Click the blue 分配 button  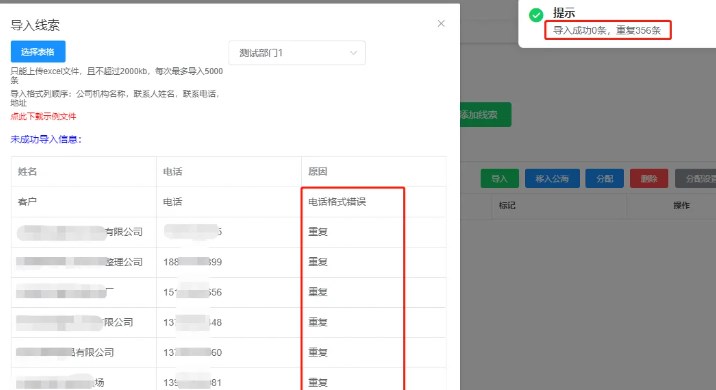(605, 179)
